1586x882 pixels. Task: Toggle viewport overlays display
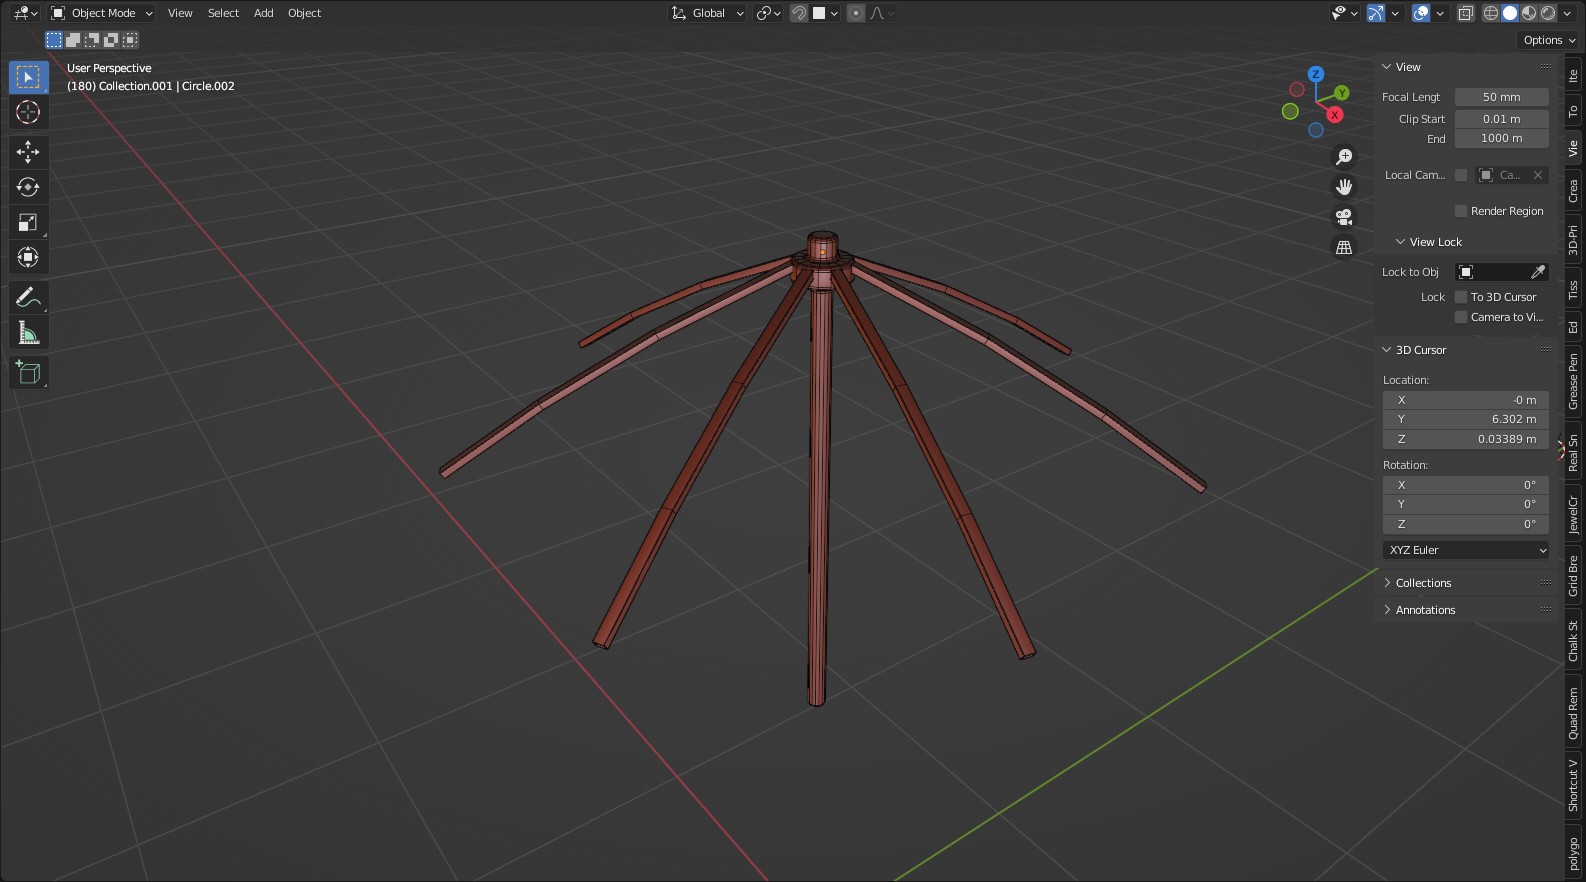[x=1421, y=13]
